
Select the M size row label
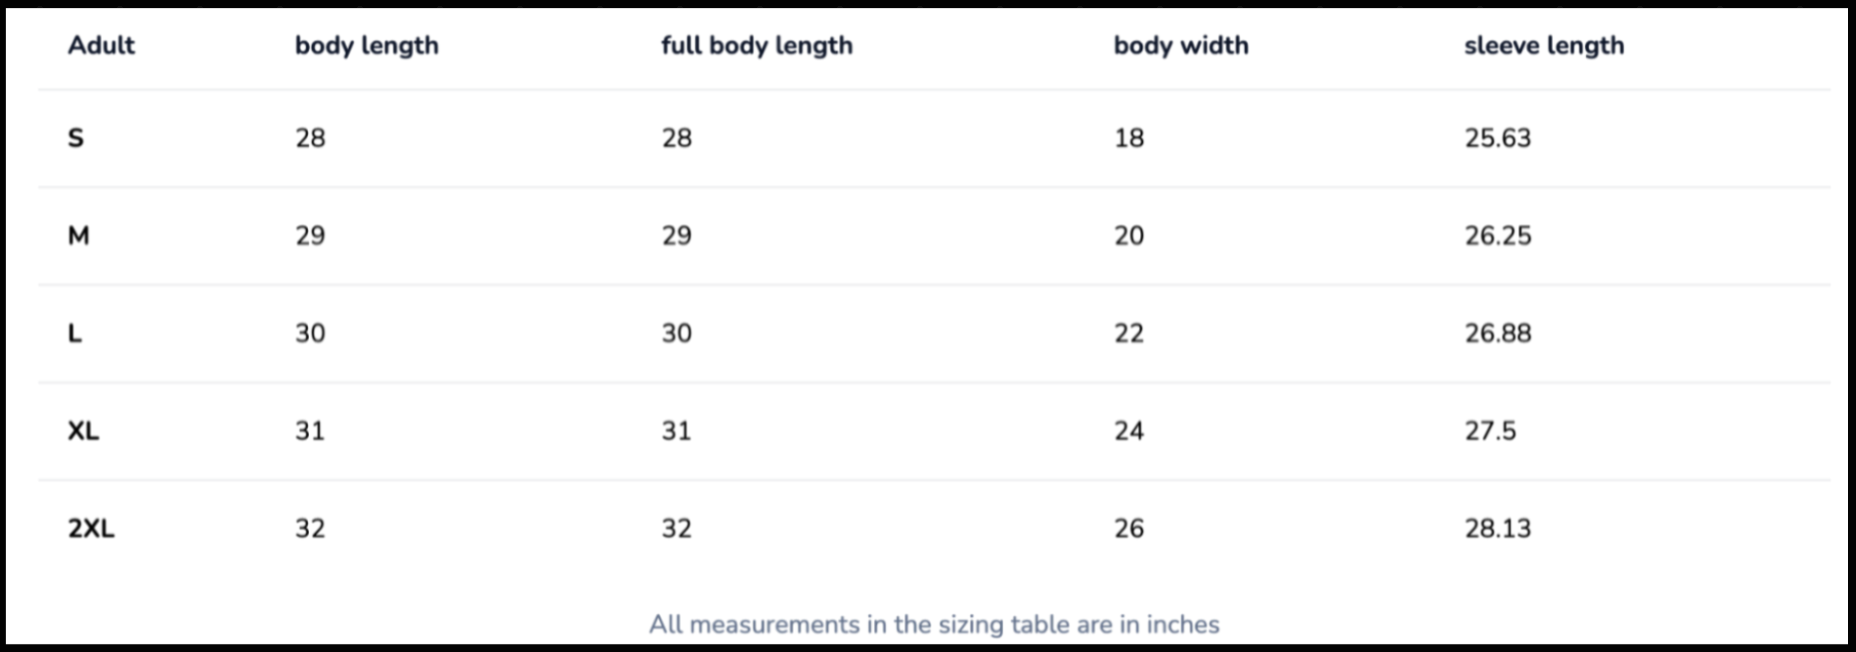(78, 236)
